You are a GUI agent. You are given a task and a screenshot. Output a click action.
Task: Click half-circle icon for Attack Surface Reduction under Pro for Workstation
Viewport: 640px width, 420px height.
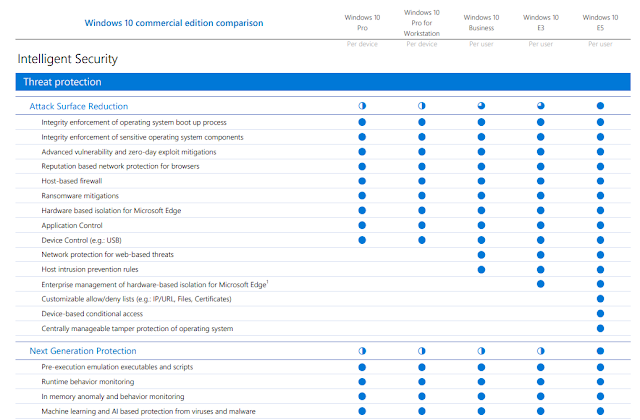point(422,106)
